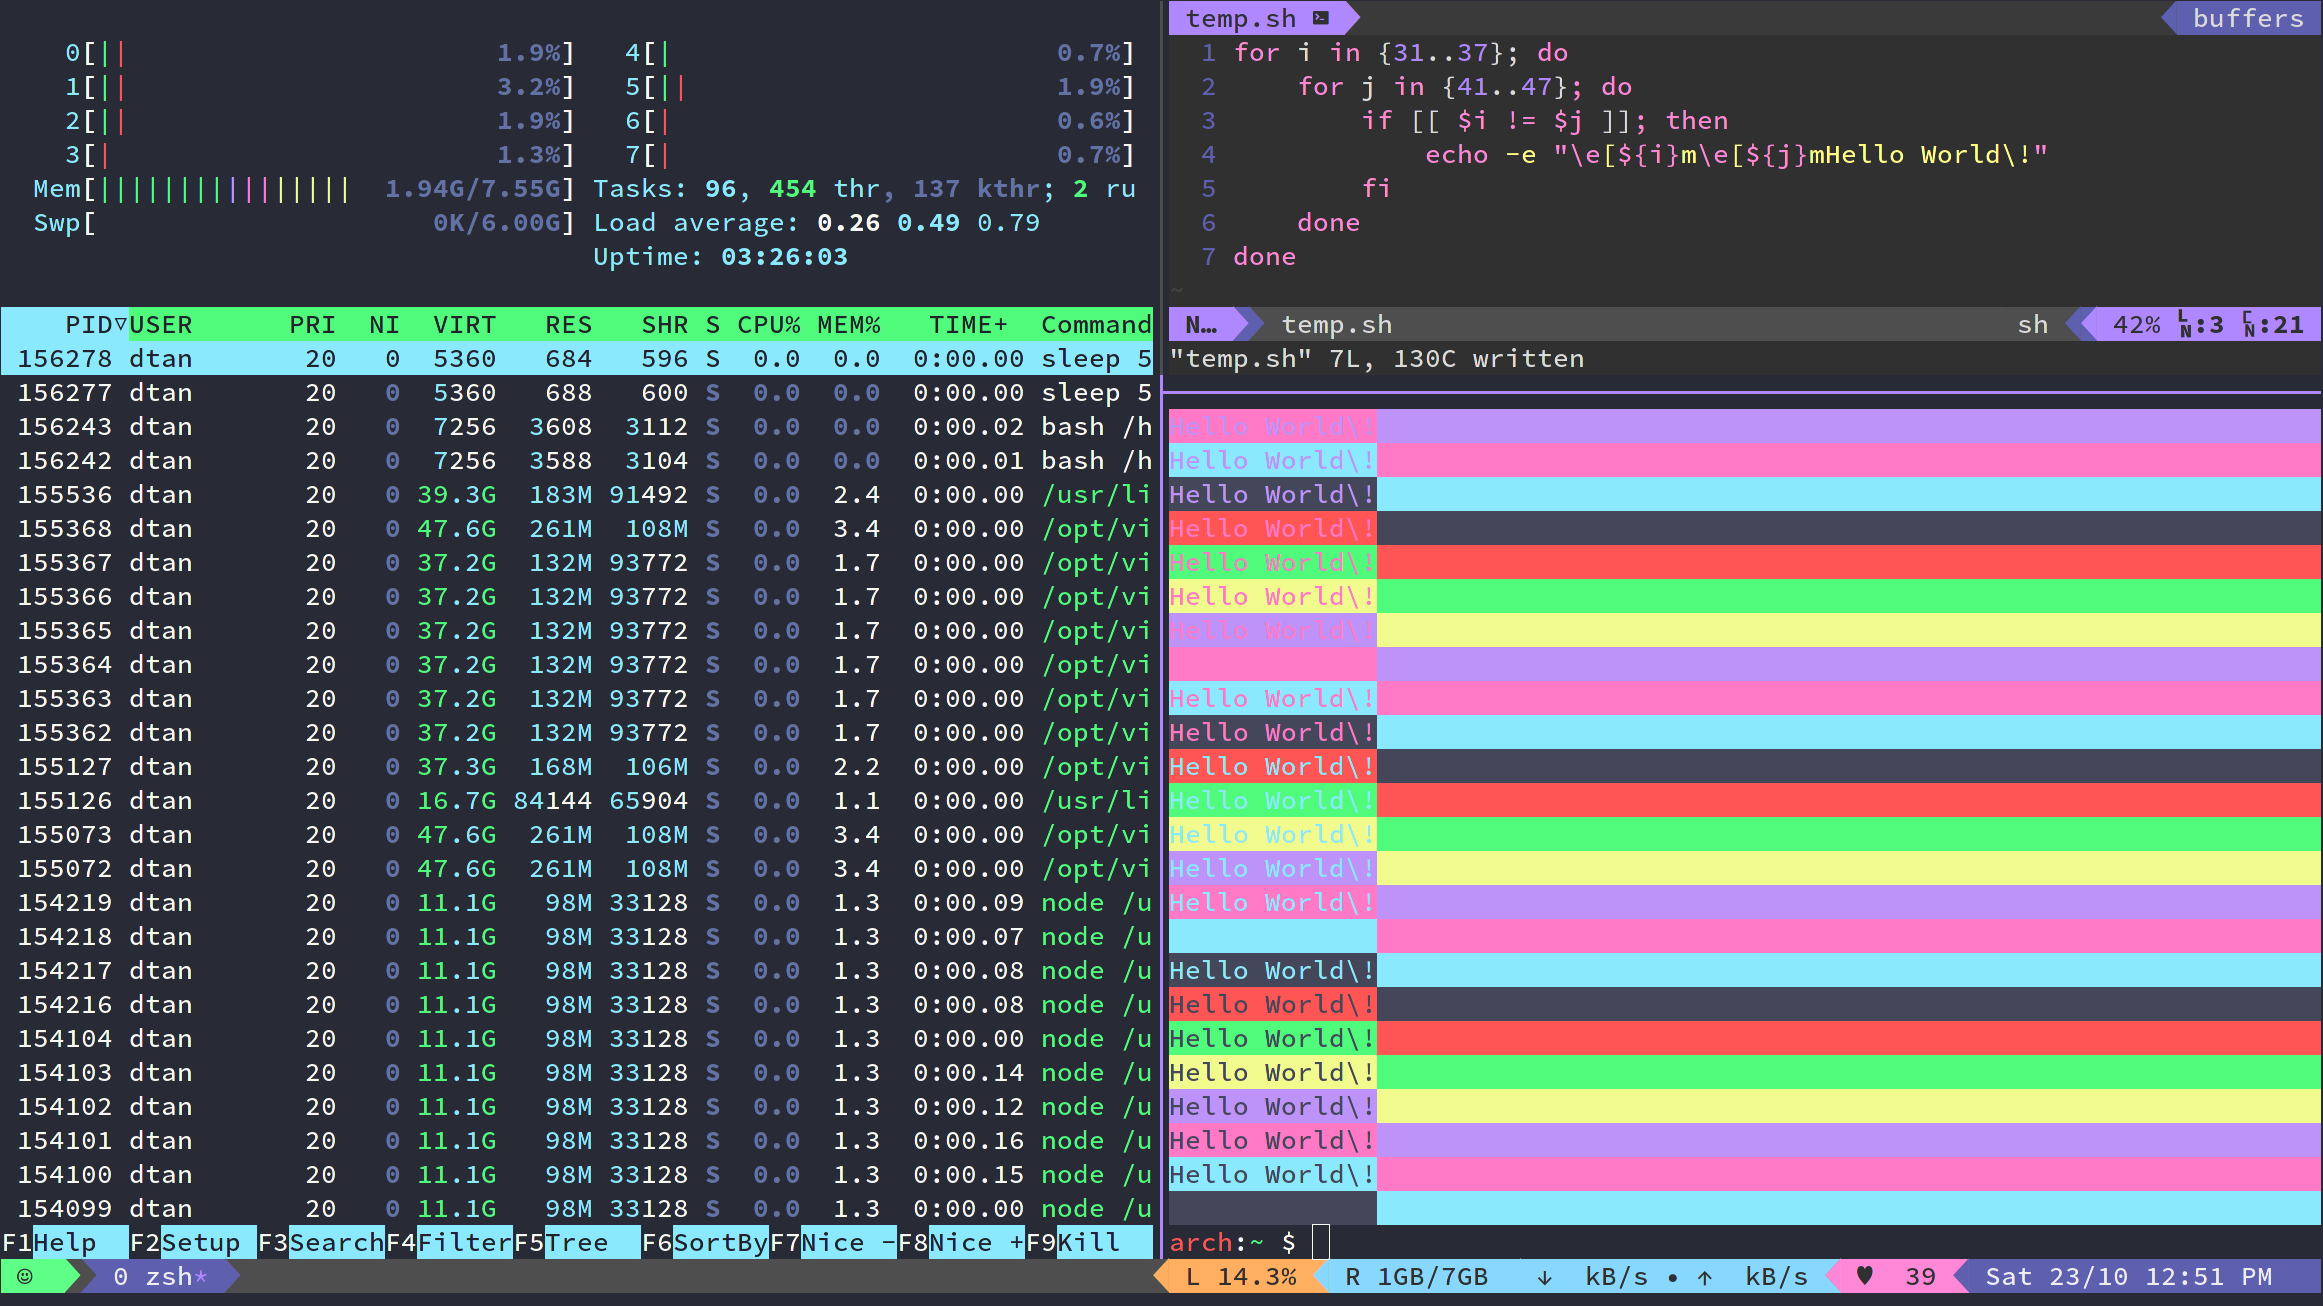This screenshot has height=1306, width=2323.
Task: Click the heart battery icon showing 39
Action: tap(1862, 1276)
